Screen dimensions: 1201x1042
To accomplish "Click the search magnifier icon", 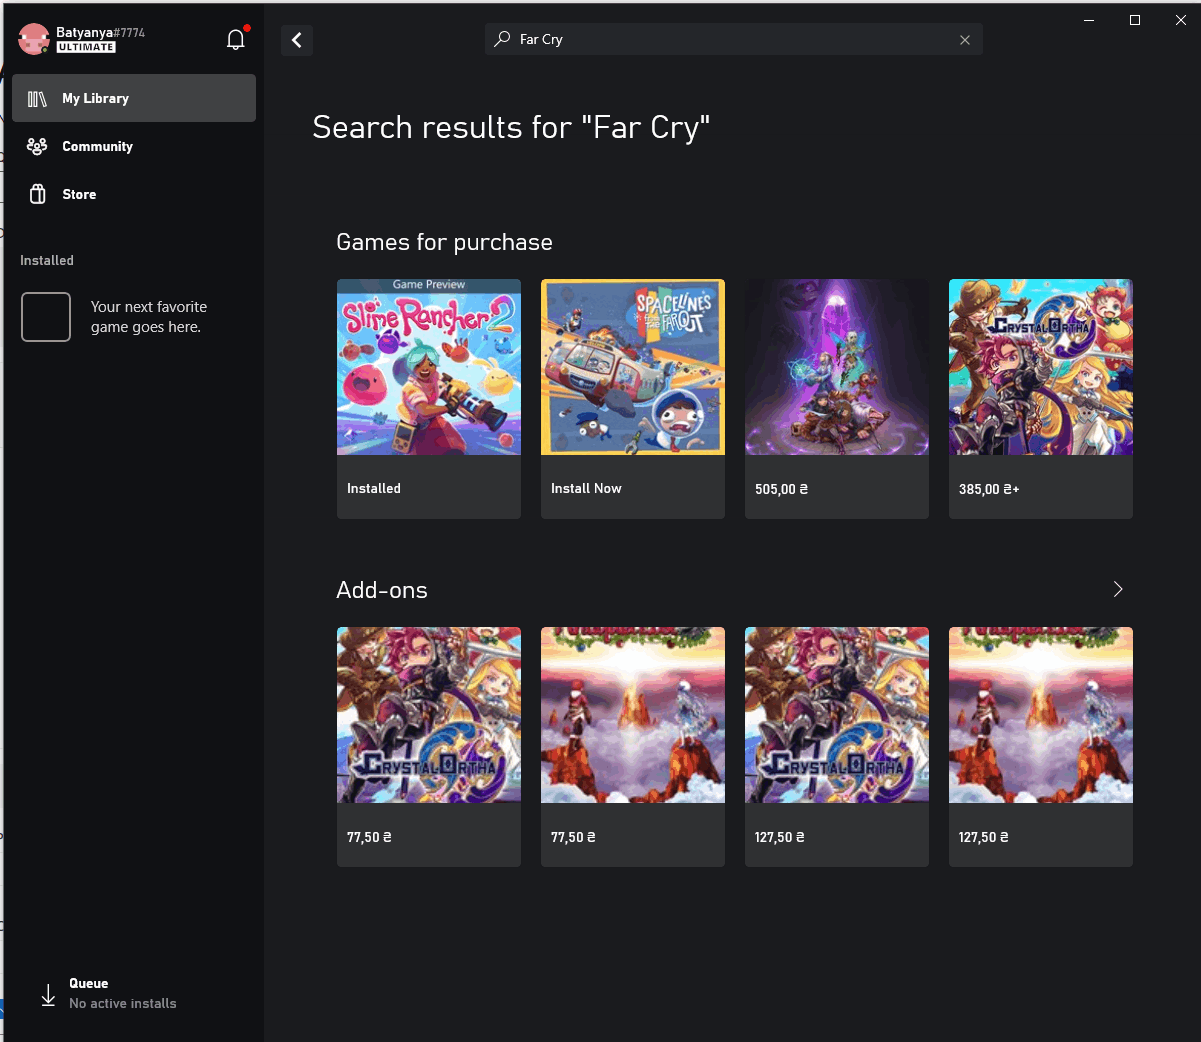I will click(502, 39).
